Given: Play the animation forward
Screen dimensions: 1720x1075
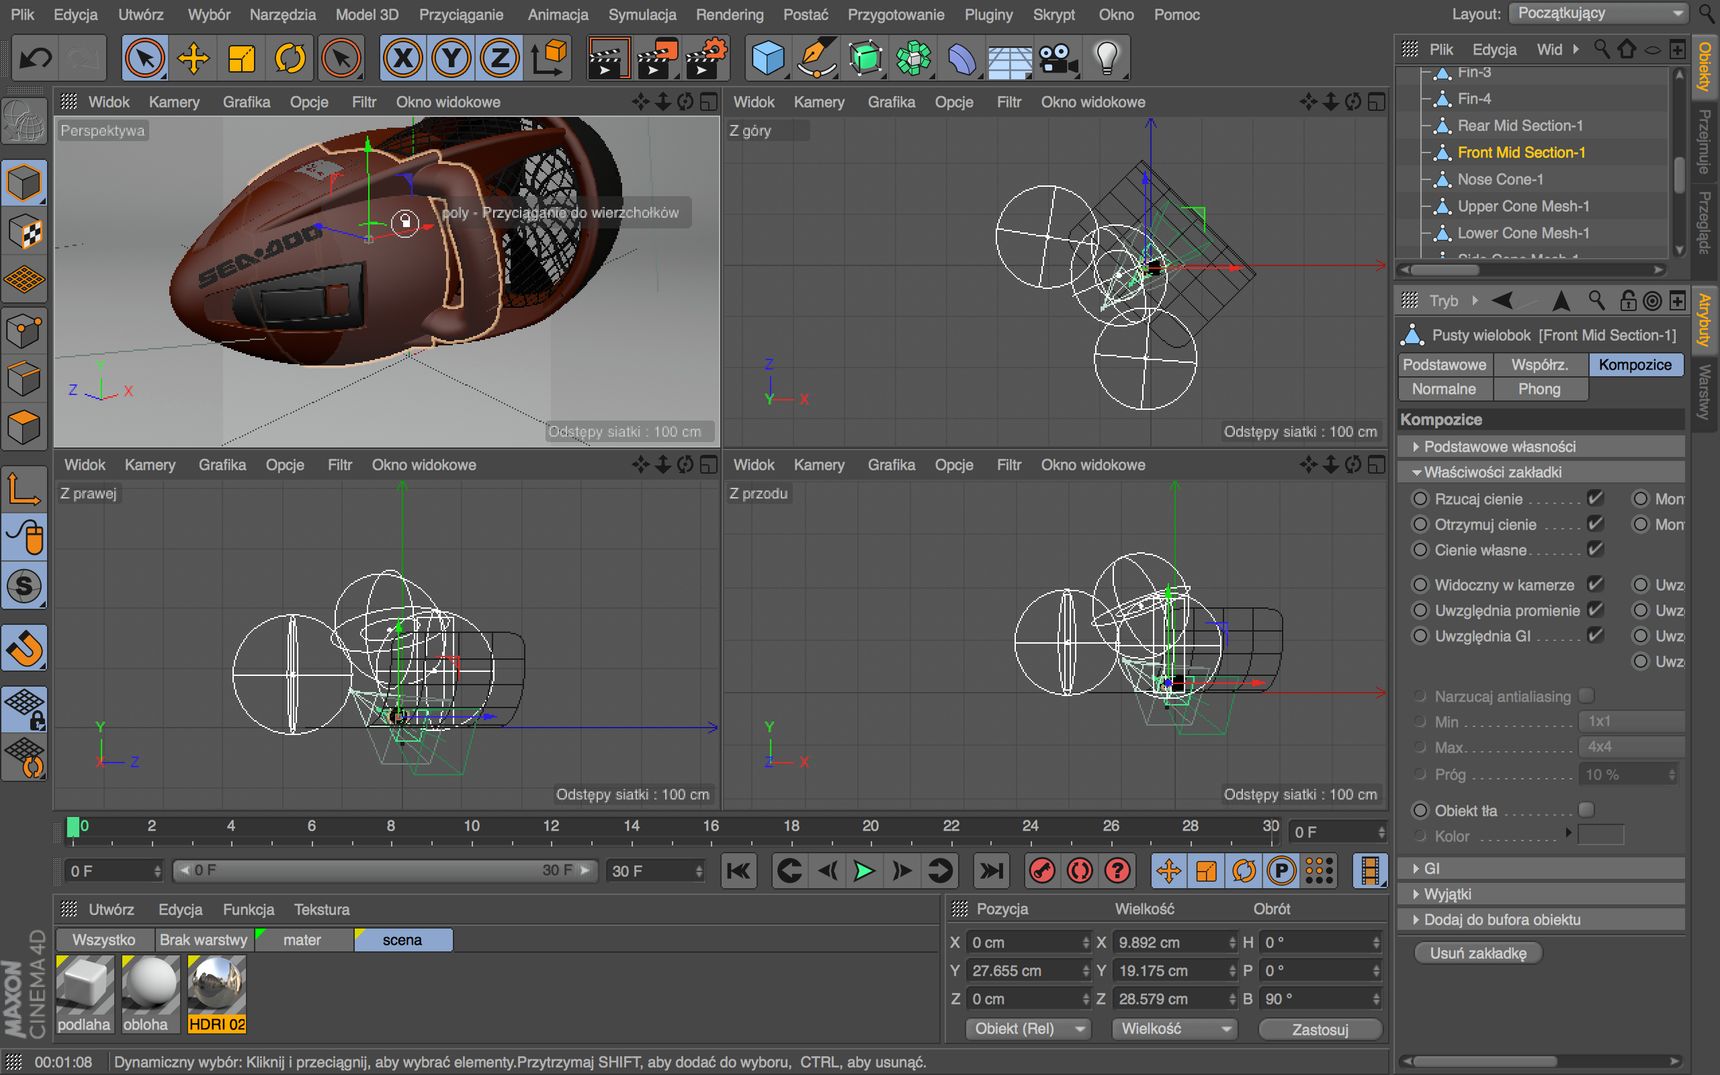Looking at the screenshot, I should 865,871.
